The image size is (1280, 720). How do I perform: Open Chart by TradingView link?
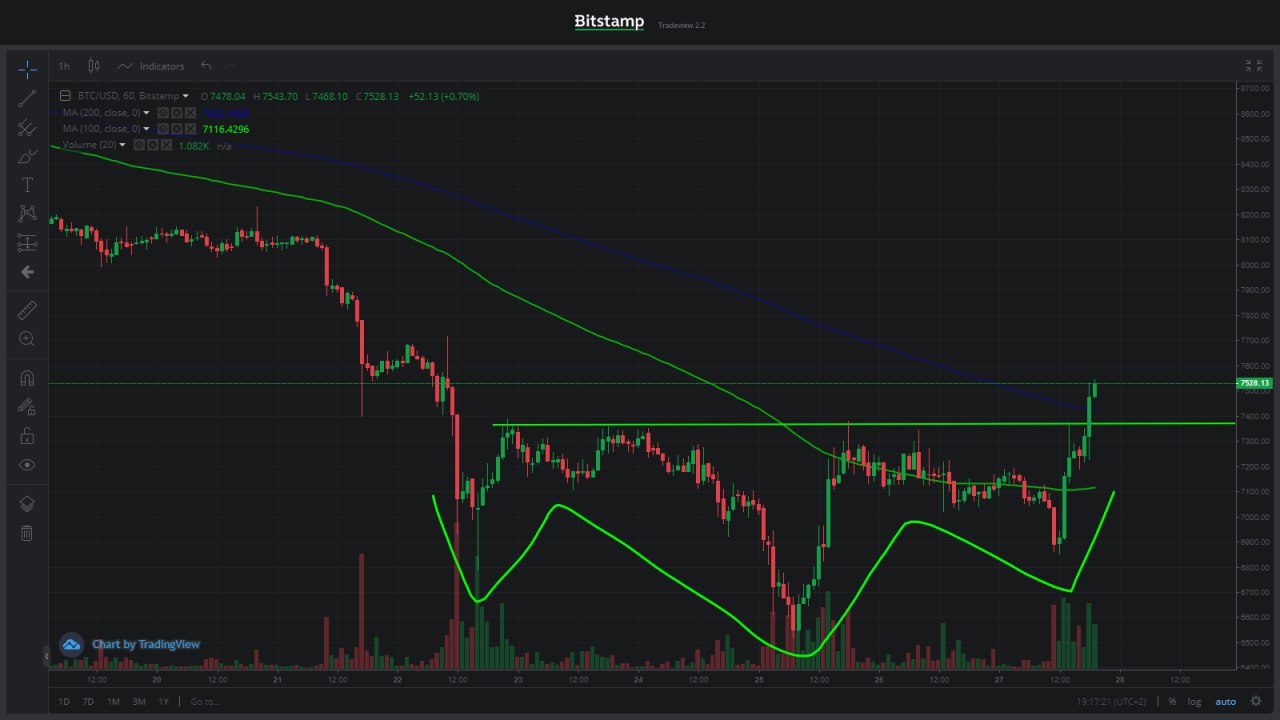point(146,644)
